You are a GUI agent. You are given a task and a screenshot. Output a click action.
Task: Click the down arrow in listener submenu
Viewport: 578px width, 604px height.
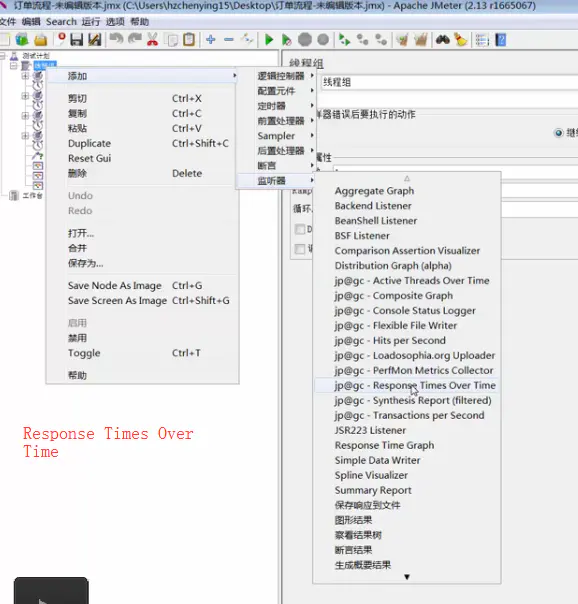tap(407, 577)
